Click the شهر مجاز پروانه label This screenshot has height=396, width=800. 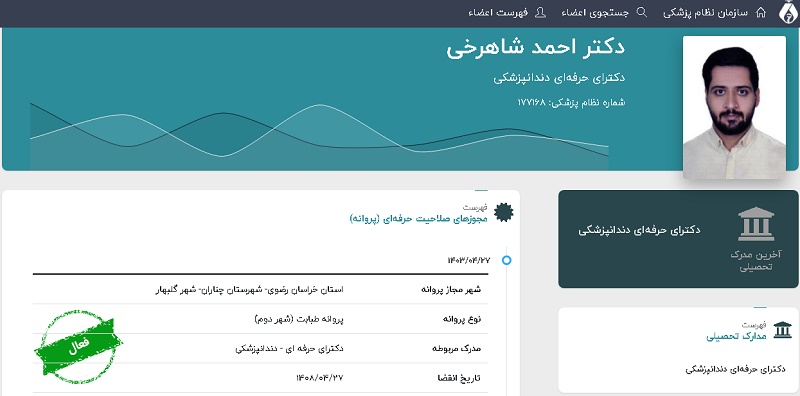click(451, 290)
